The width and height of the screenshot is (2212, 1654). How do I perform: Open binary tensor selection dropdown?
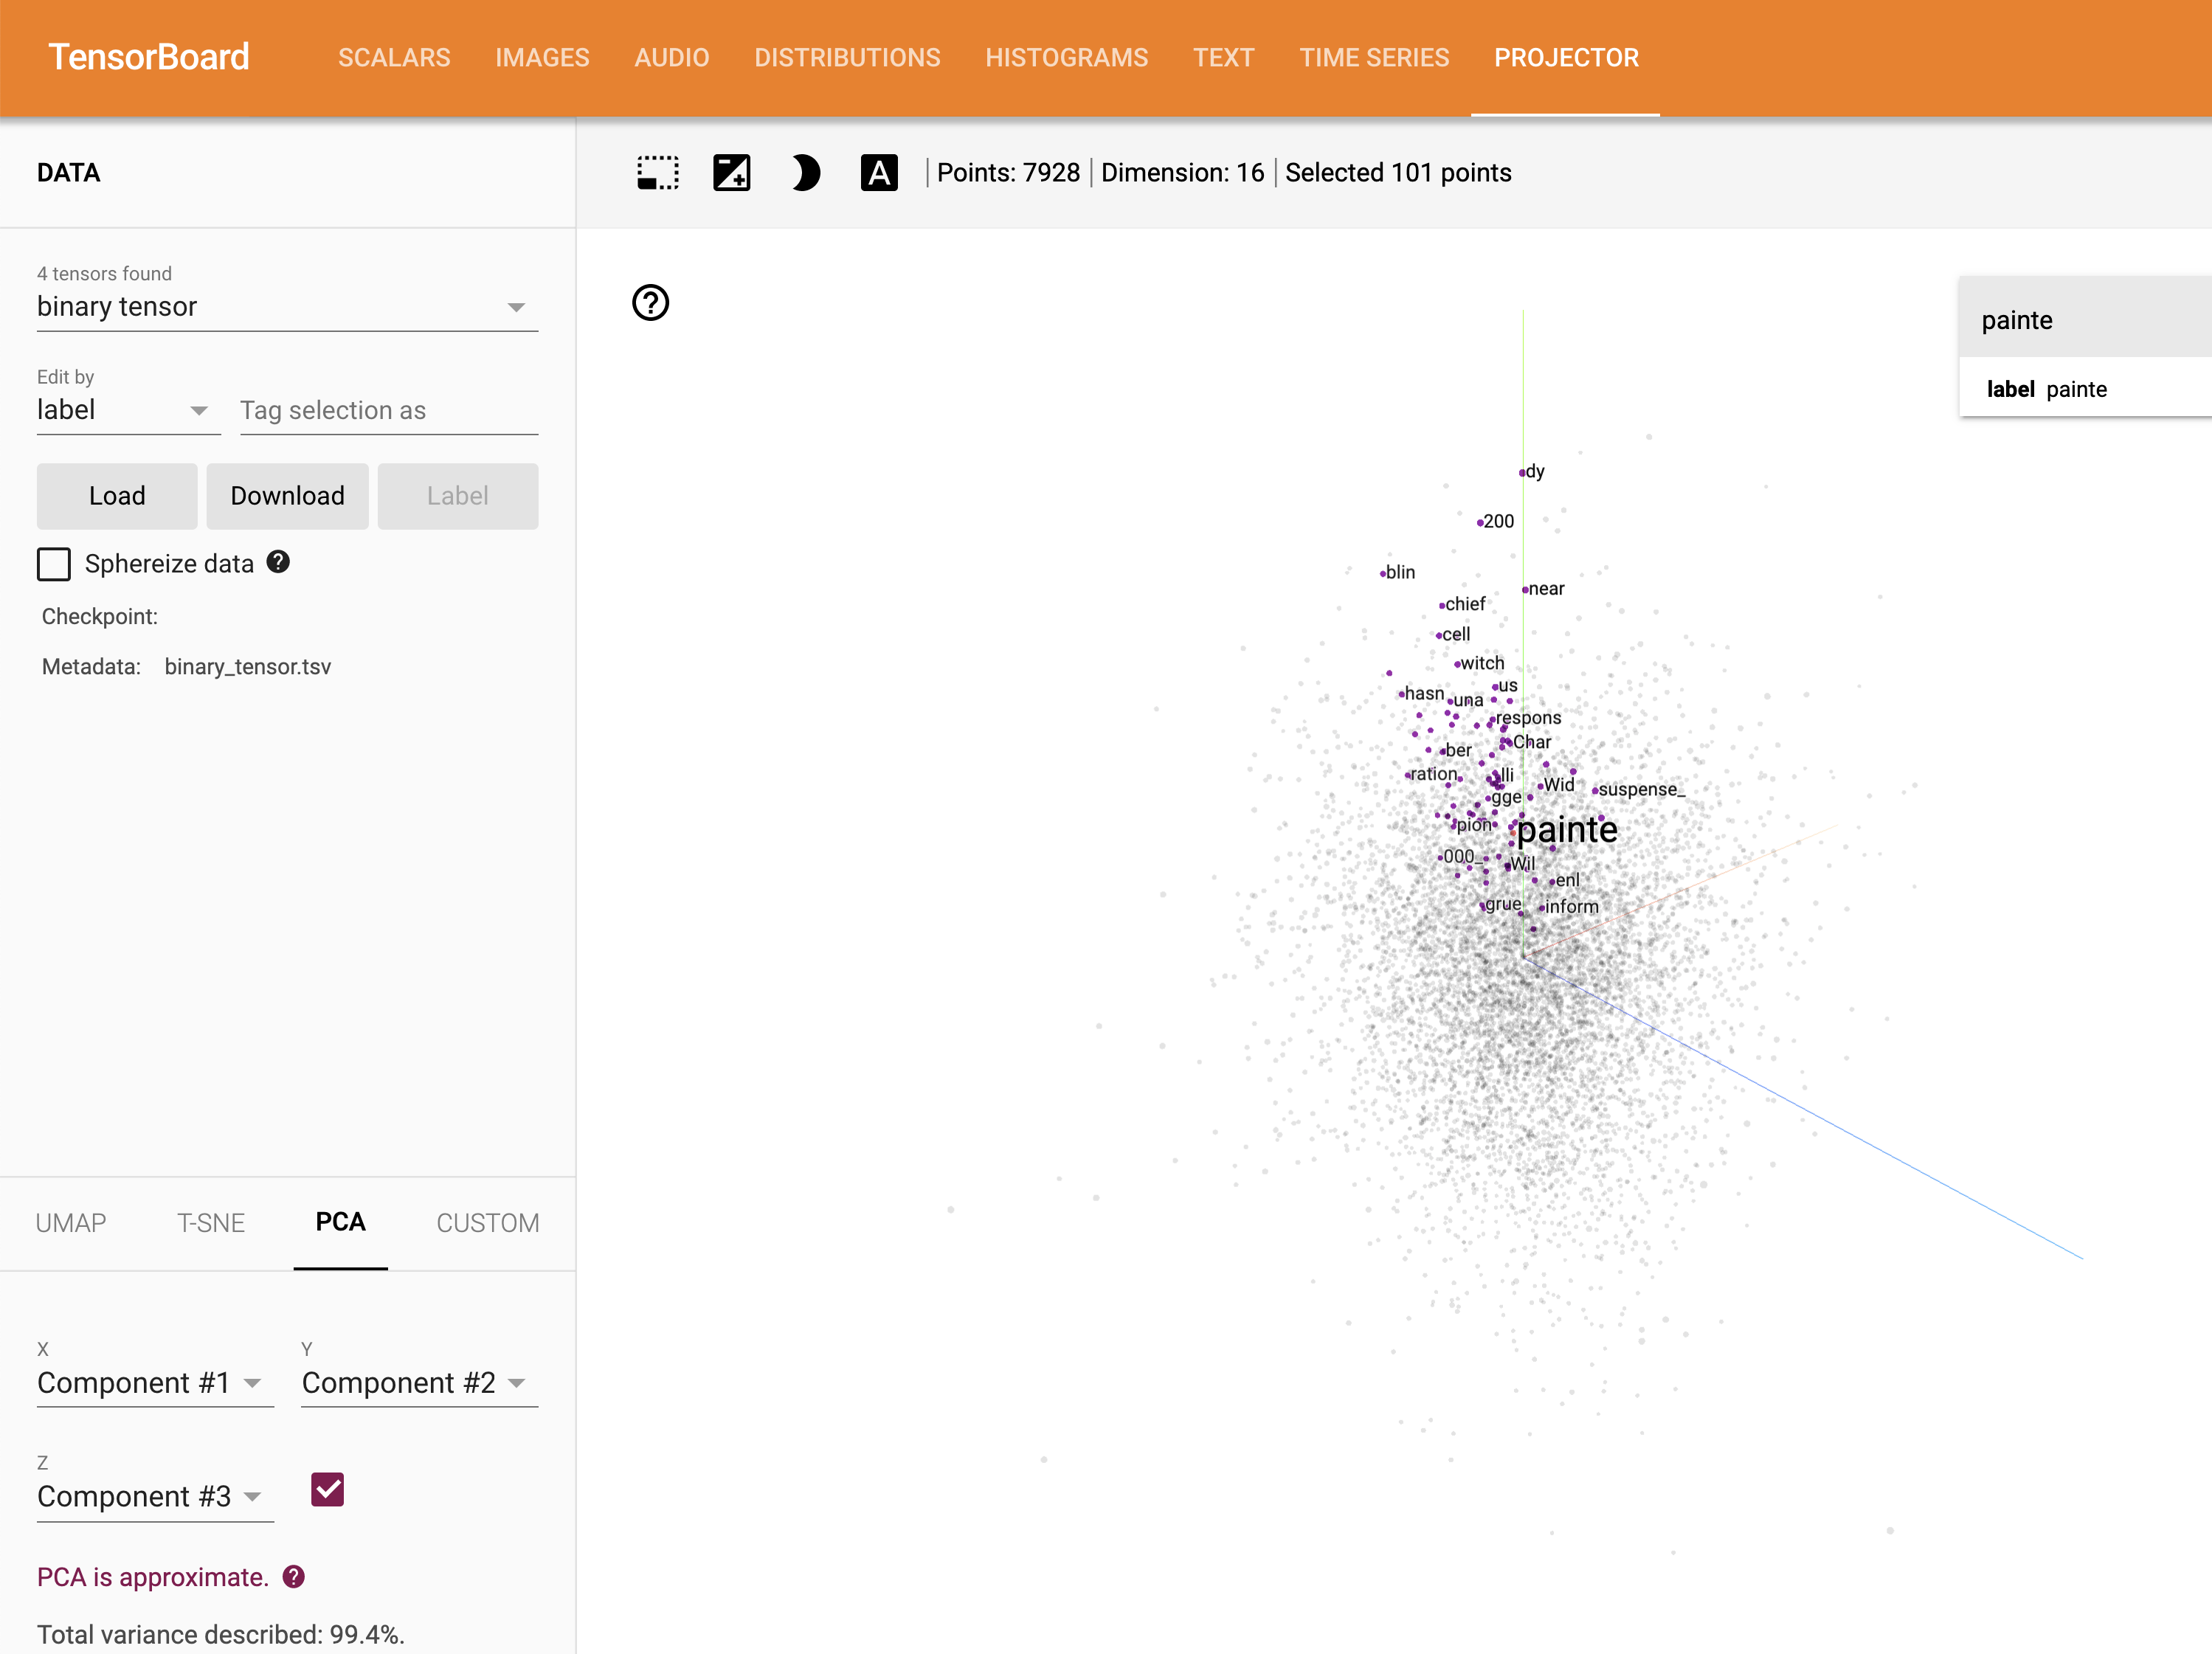(x=286, y=307)
